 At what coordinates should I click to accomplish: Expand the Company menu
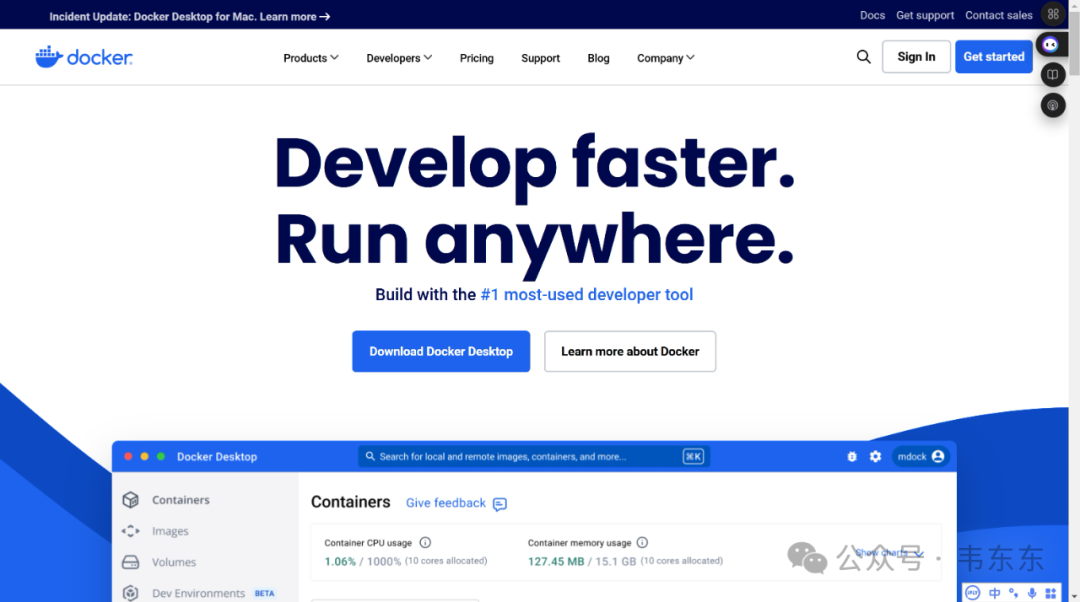665,58
